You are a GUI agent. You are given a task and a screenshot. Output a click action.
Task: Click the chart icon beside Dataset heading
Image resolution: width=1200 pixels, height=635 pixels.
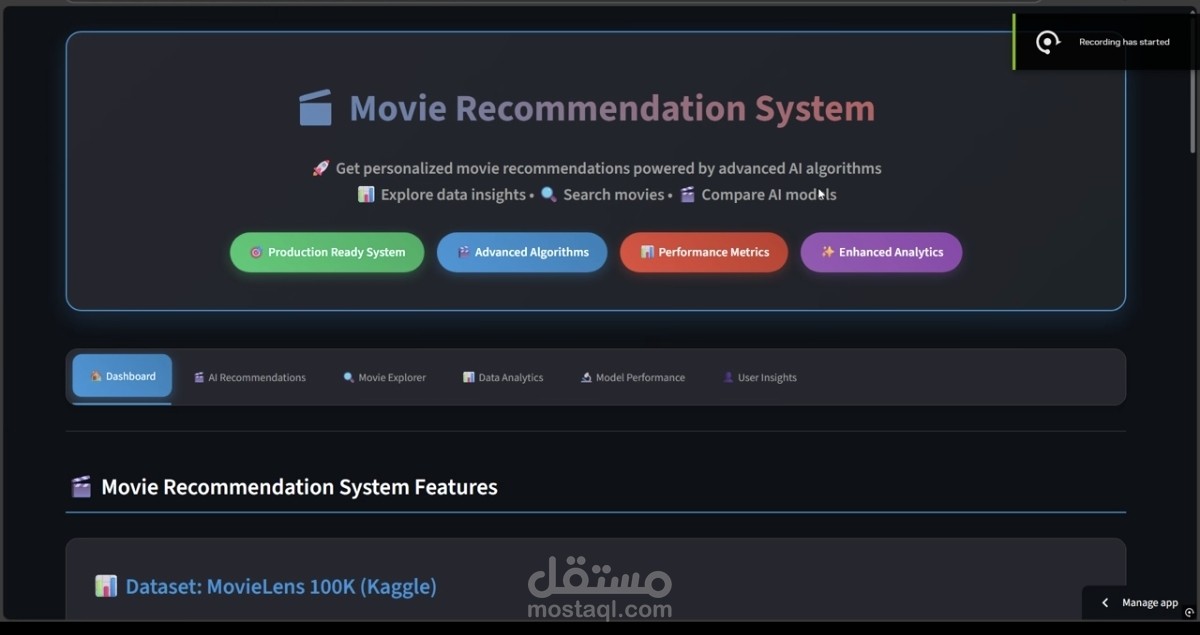tap(106, 586)
